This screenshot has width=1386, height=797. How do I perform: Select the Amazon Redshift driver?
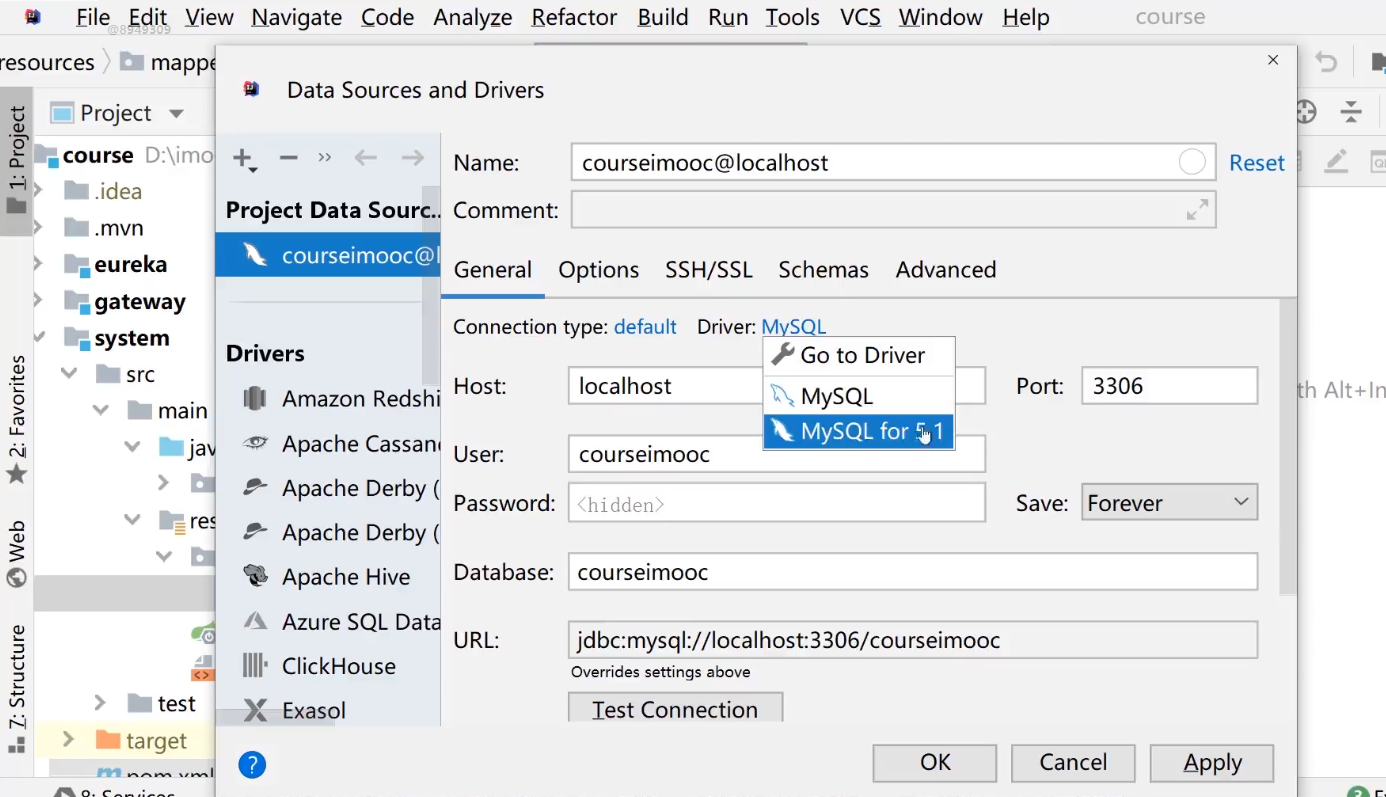coord(341,399)
